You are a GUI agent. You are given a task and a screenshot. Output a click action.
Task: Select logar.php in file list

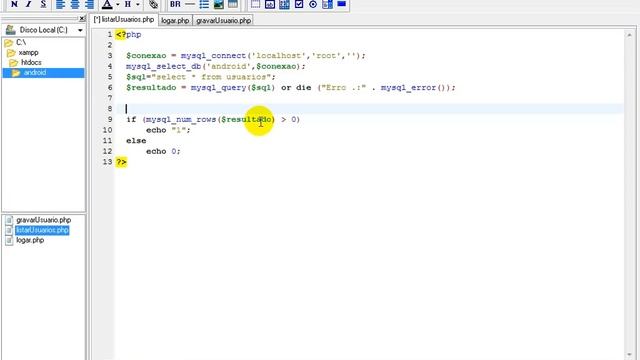pyautogui.click(x=30, y=240)
